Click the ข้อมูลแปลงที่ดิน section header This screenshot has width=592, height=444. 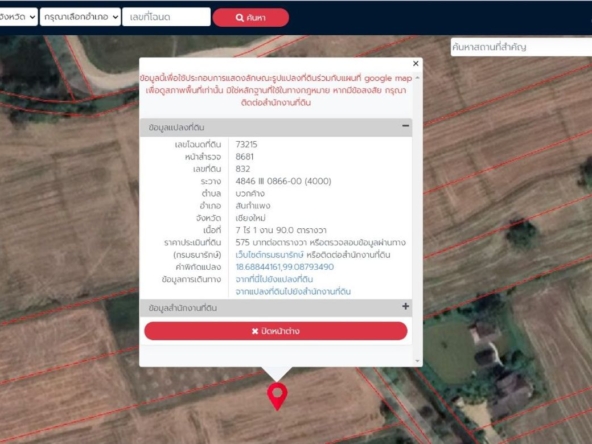(276, 127)
